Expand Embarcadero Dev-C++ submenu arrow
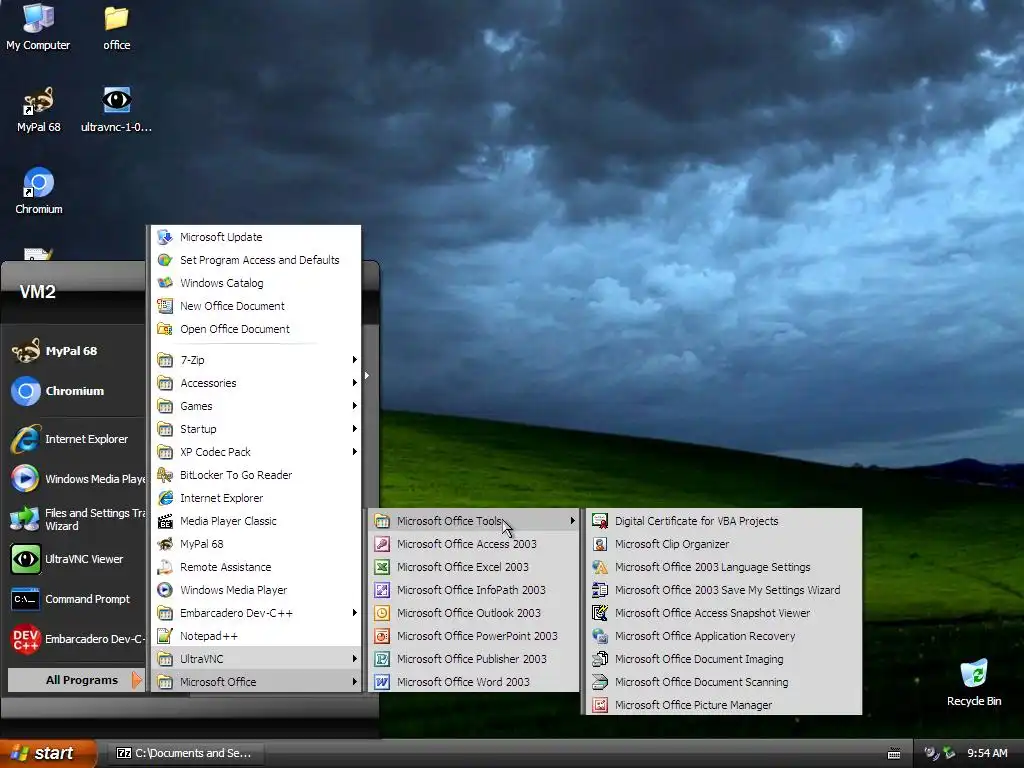 355,613
